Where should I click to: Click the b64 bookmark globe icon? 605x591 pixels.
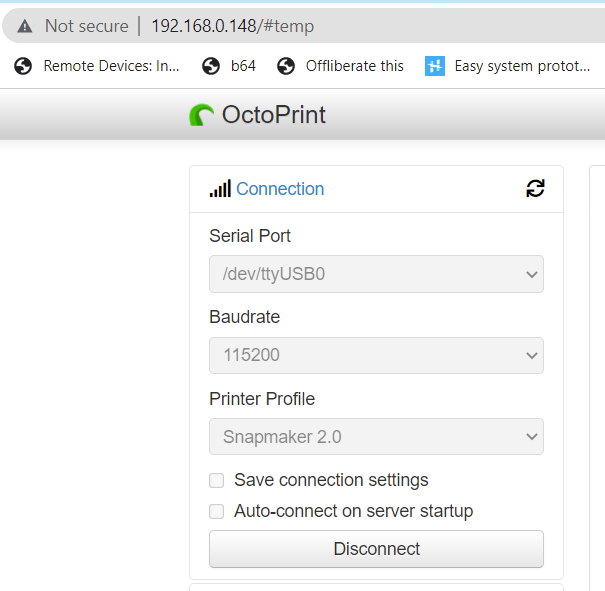(211, 66)
